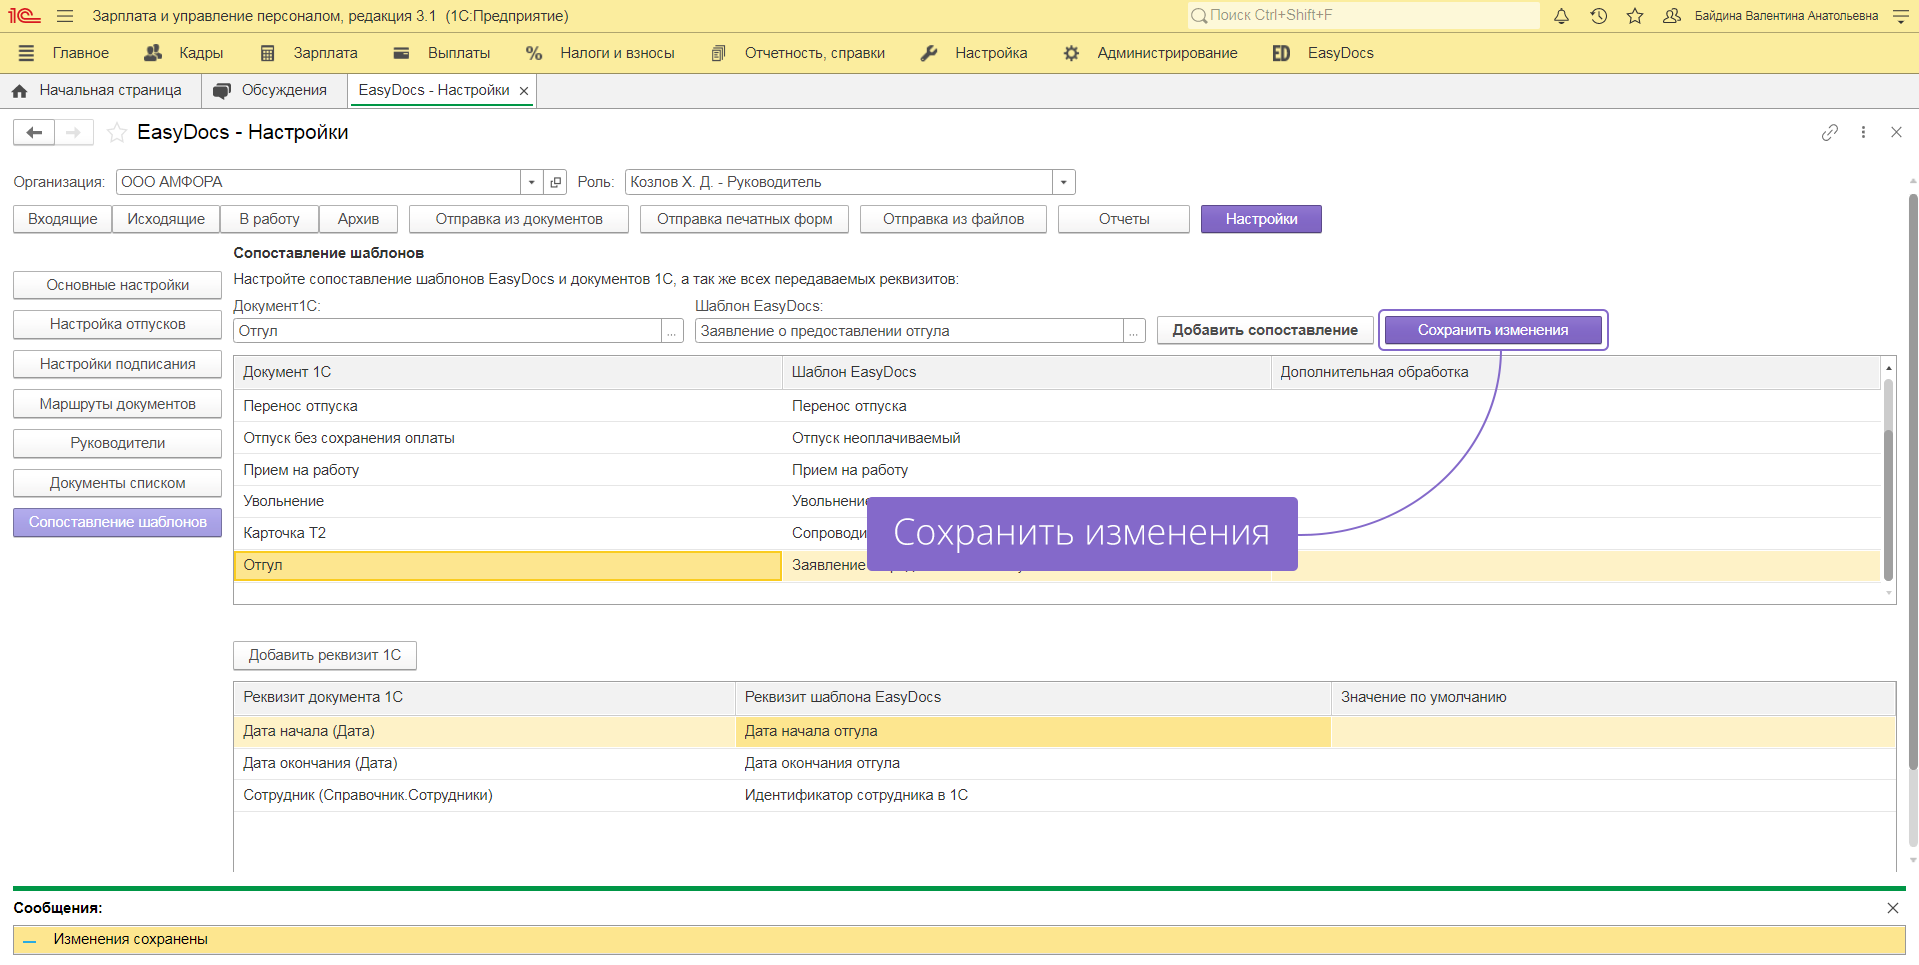Select the Прием на работу row
Viewport: 1919px width, 965px height.
click(x=301, y=470)
